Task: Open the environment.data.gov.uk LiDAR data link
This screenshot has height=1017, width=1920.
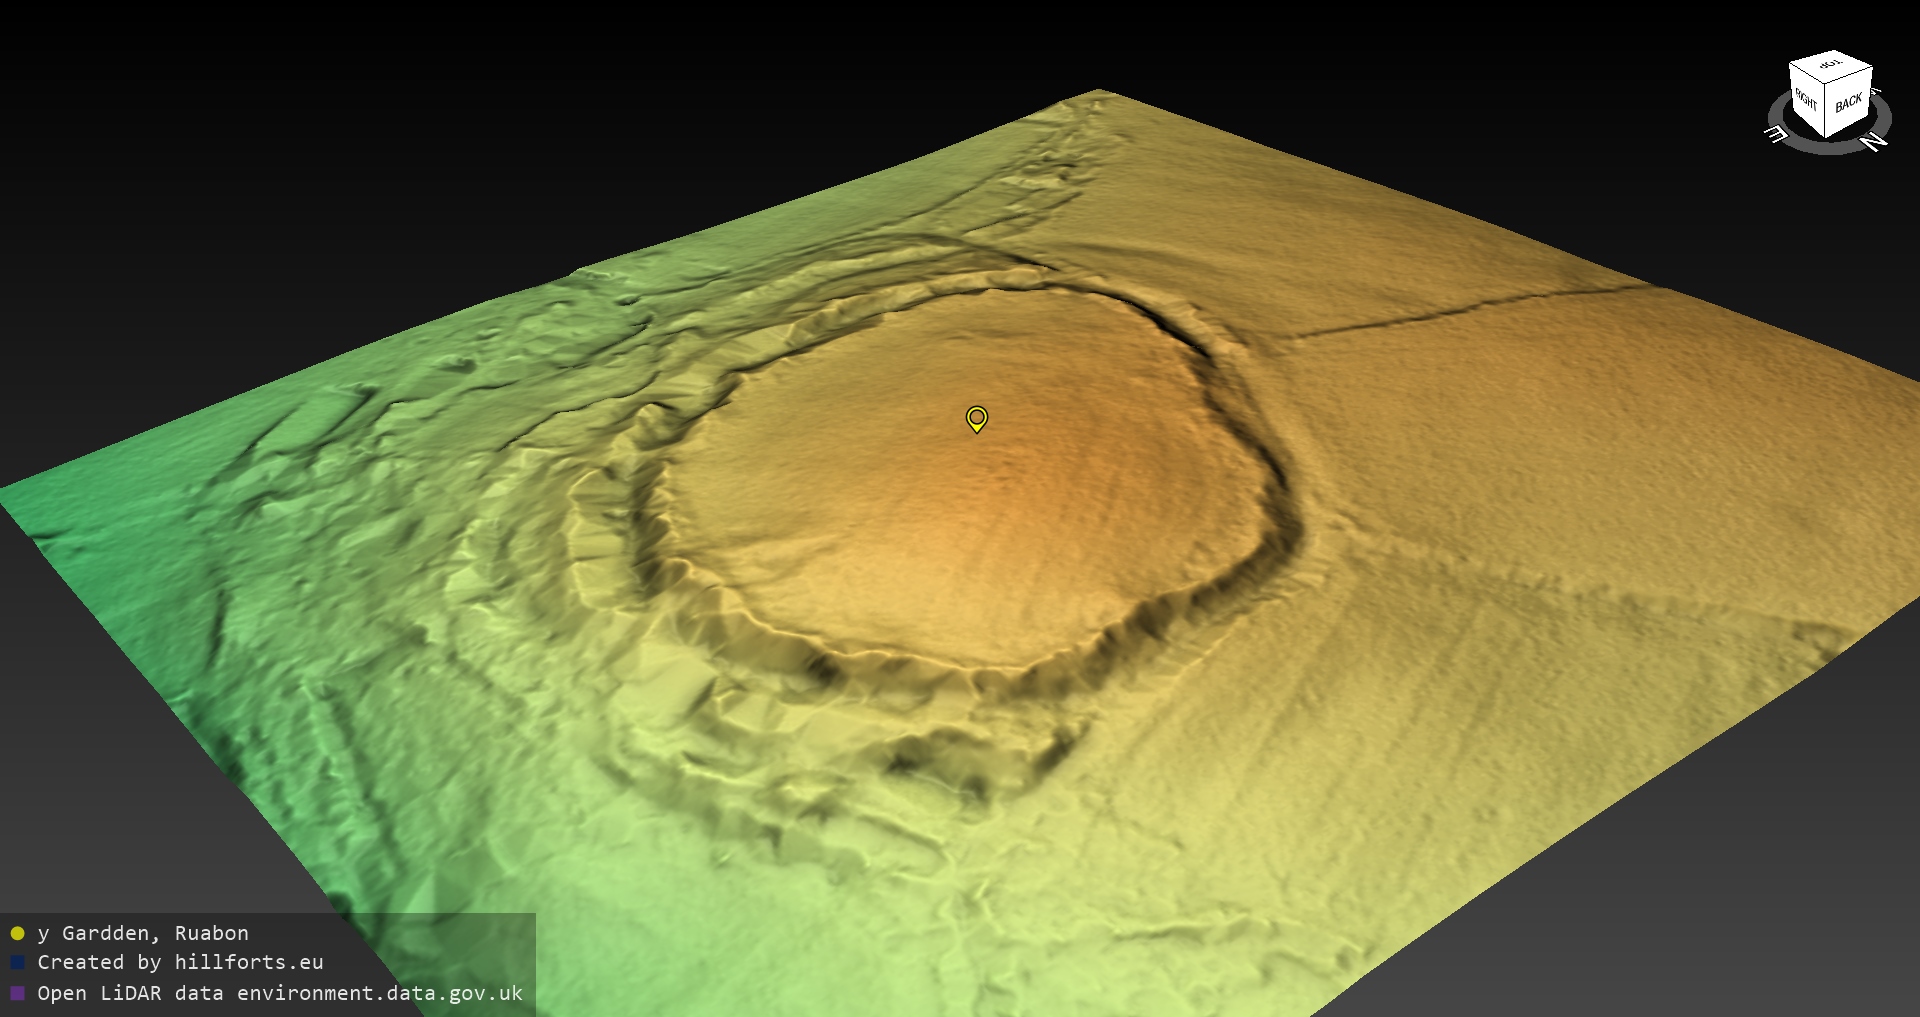Action: coord(280,993)
